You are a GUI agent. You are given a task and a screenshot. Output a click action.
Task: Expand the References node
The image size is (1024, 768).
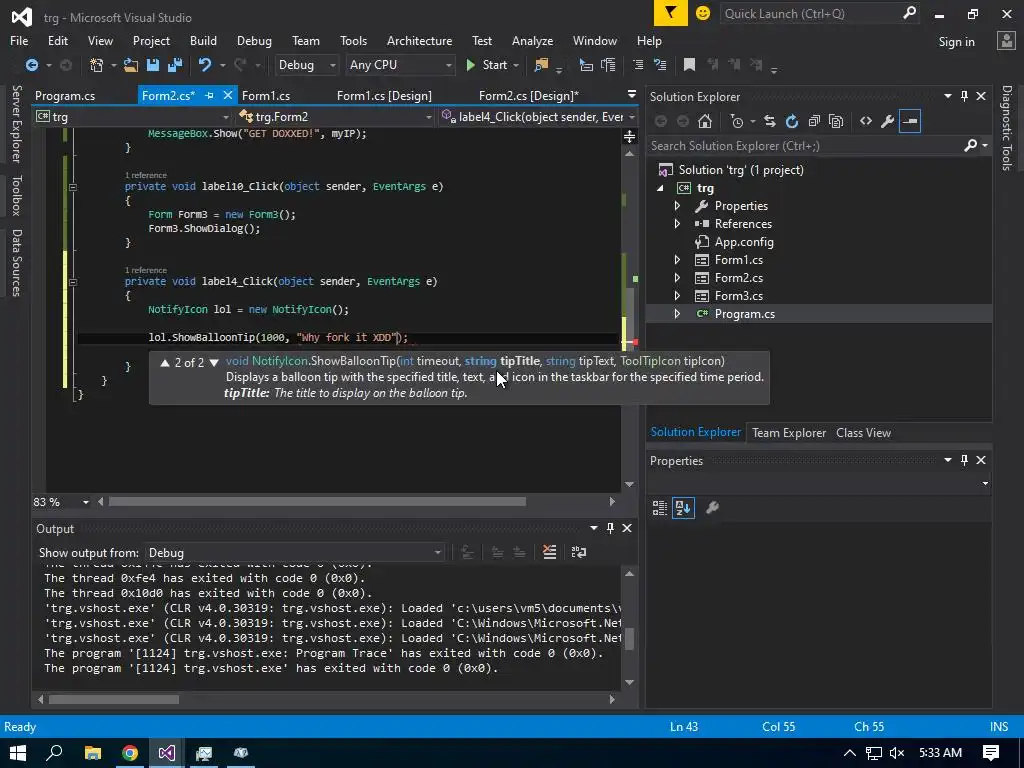(x=677, y=223)
